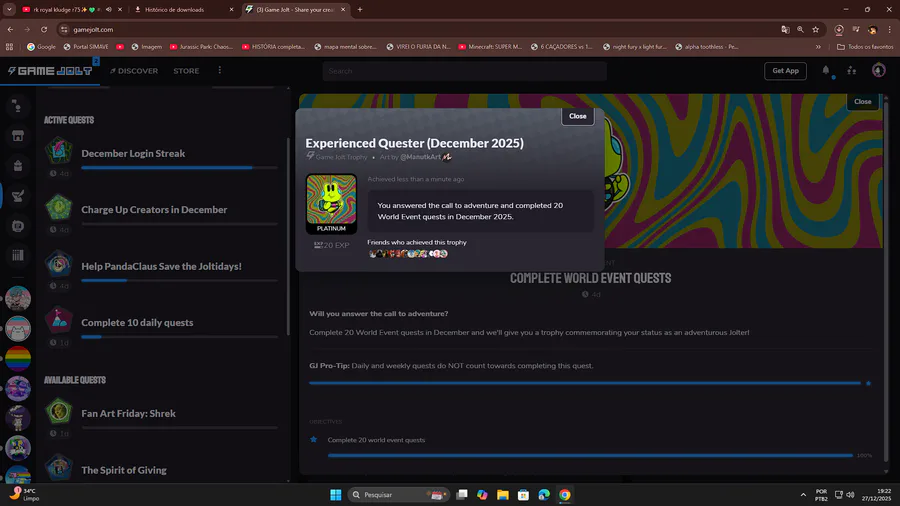The width and height of the screenshot is (900, 506).
Task: Open the Chrome downloads icon
Action: point(839,29)
